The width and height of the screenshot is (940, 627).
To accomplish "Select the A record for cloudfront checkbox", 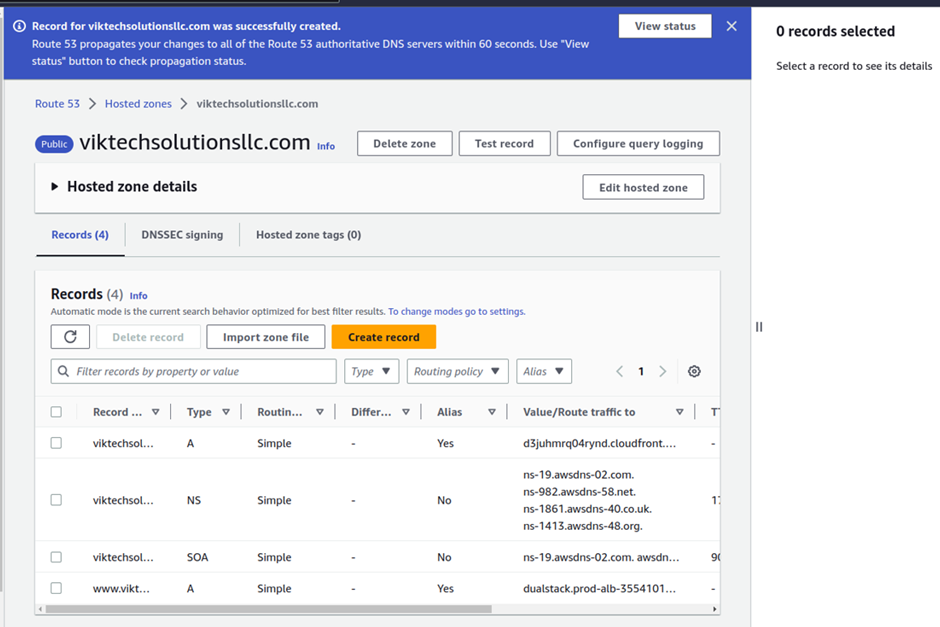I will point(56,443).
